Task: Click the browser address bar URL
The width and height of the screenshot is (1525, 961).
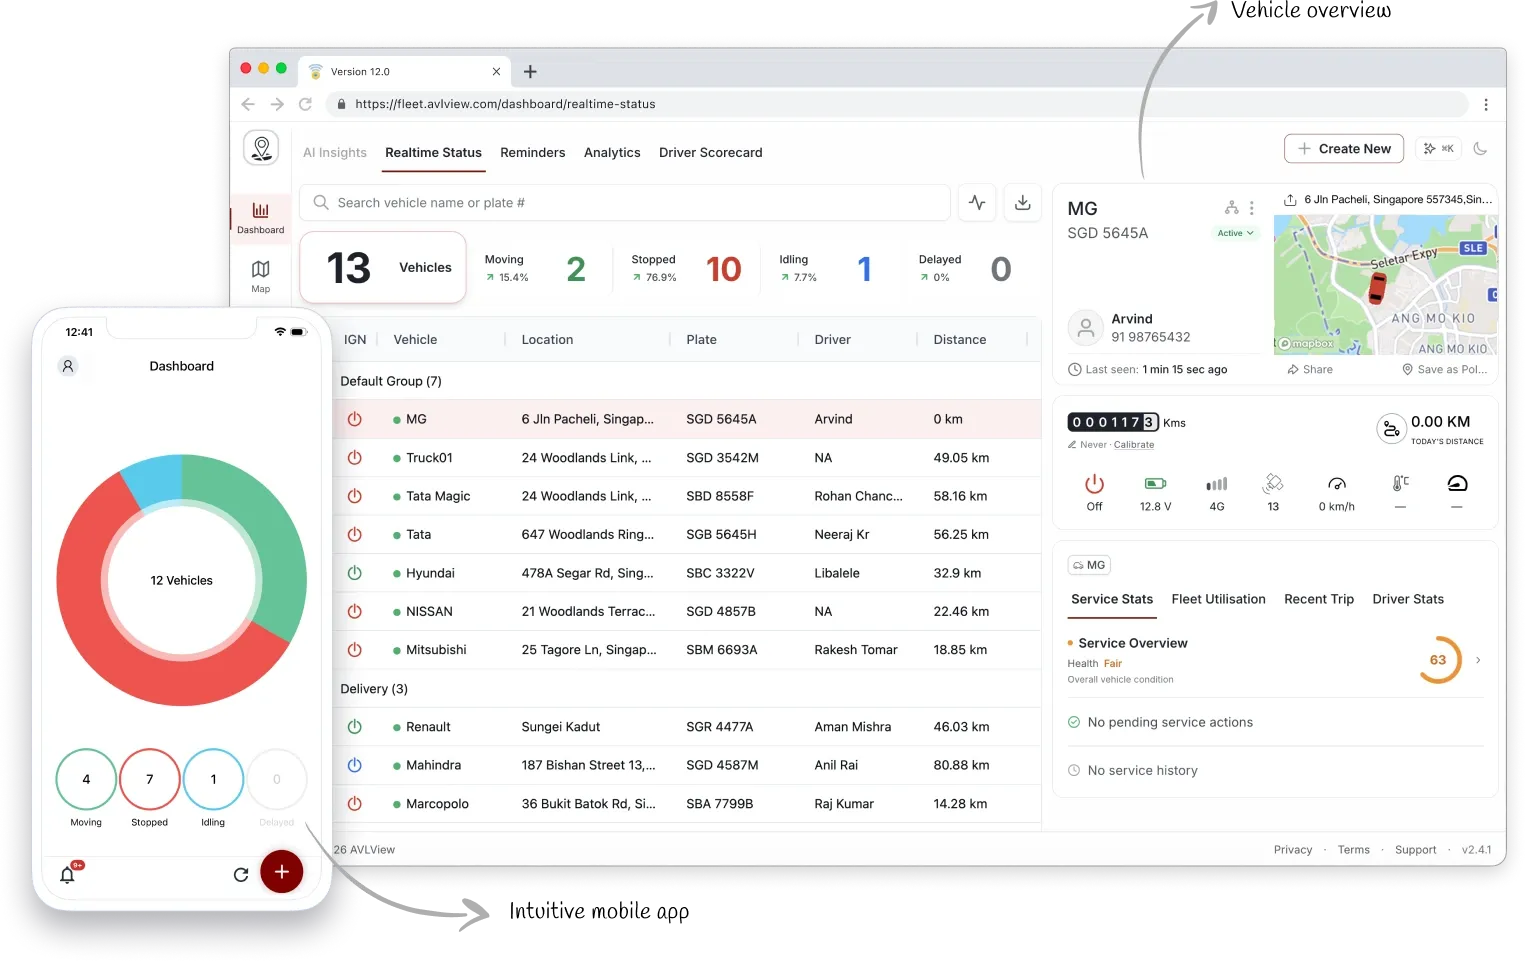Action: point(505,104)
